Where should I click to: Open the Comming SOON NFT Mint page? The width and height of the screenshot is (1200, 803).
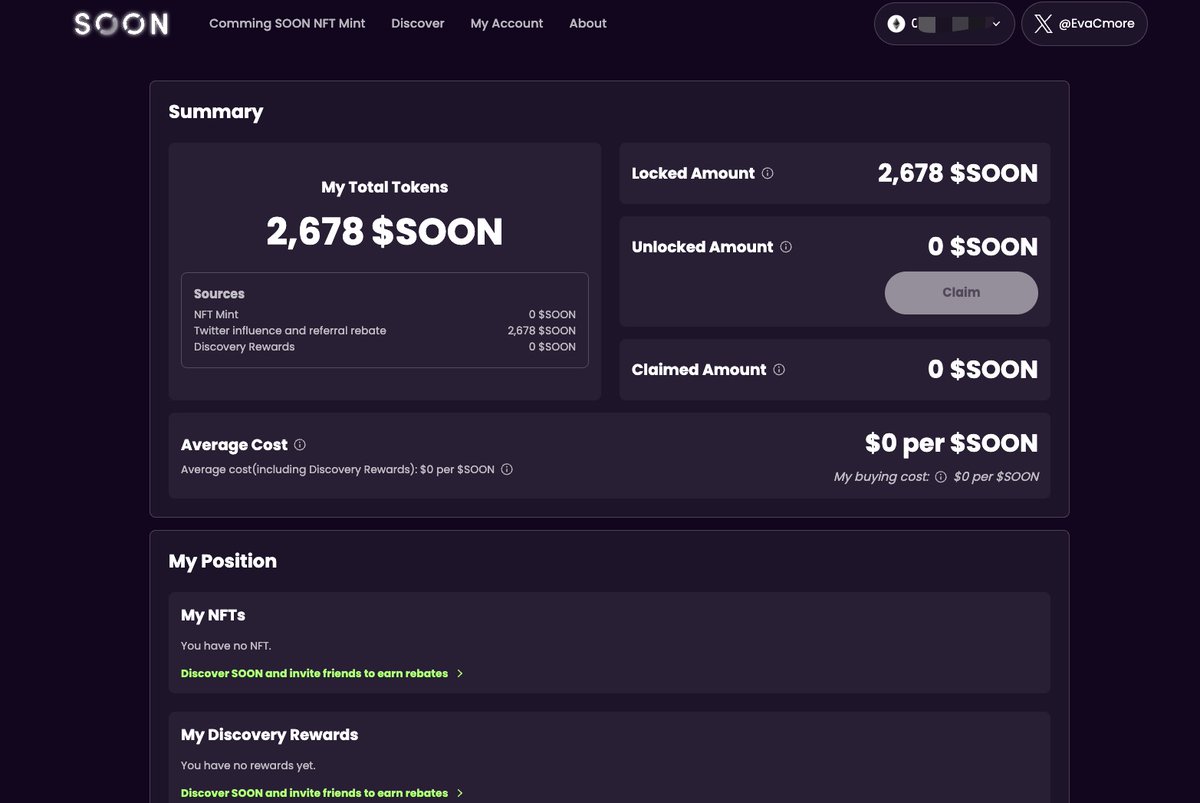tap(287, 23)
